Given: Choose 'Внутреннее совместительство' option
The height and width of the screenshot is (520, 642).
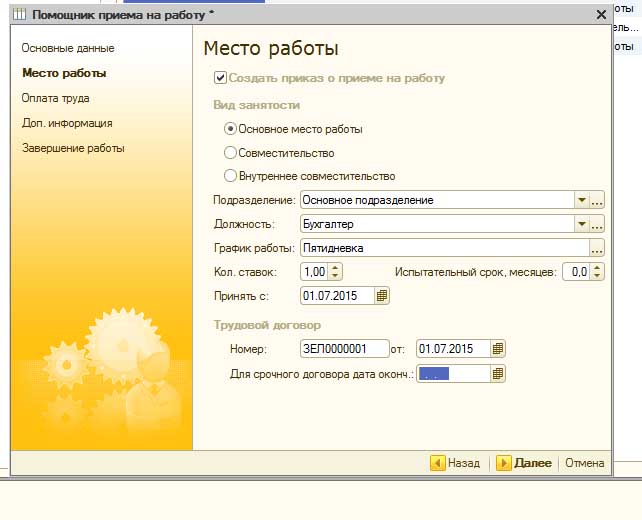Looking at the screenshot, I should tap(231, 176).
